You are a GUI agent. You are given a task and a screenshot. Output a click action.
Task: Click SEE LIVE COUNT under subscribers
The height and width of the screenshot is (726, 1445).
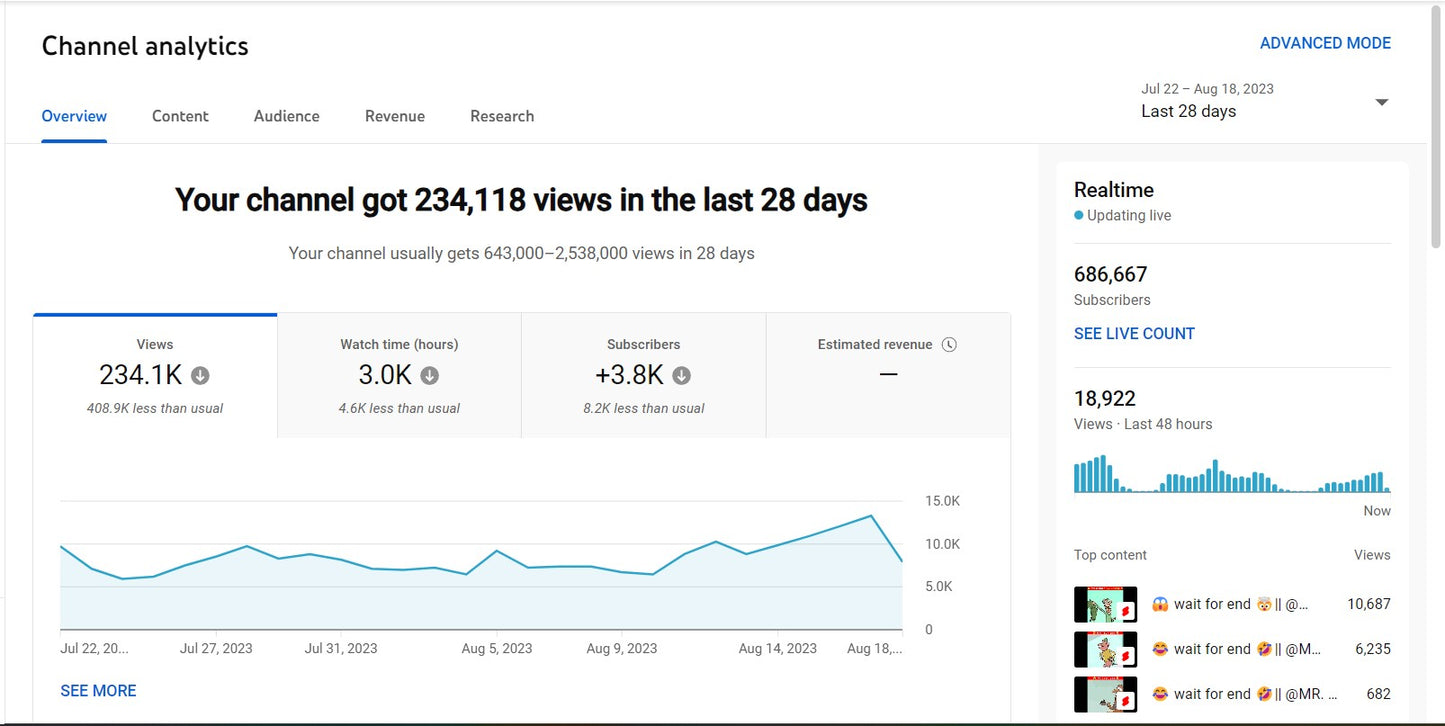[x=1134, y=334]
